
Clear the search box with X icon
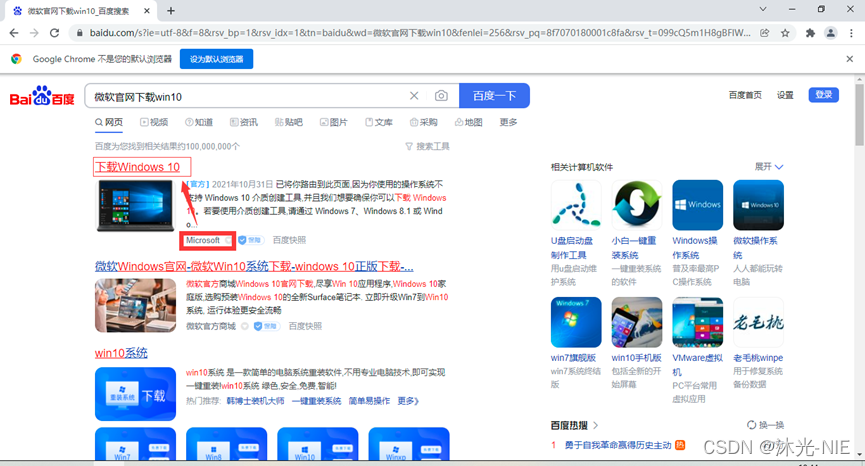pos(414,96)
